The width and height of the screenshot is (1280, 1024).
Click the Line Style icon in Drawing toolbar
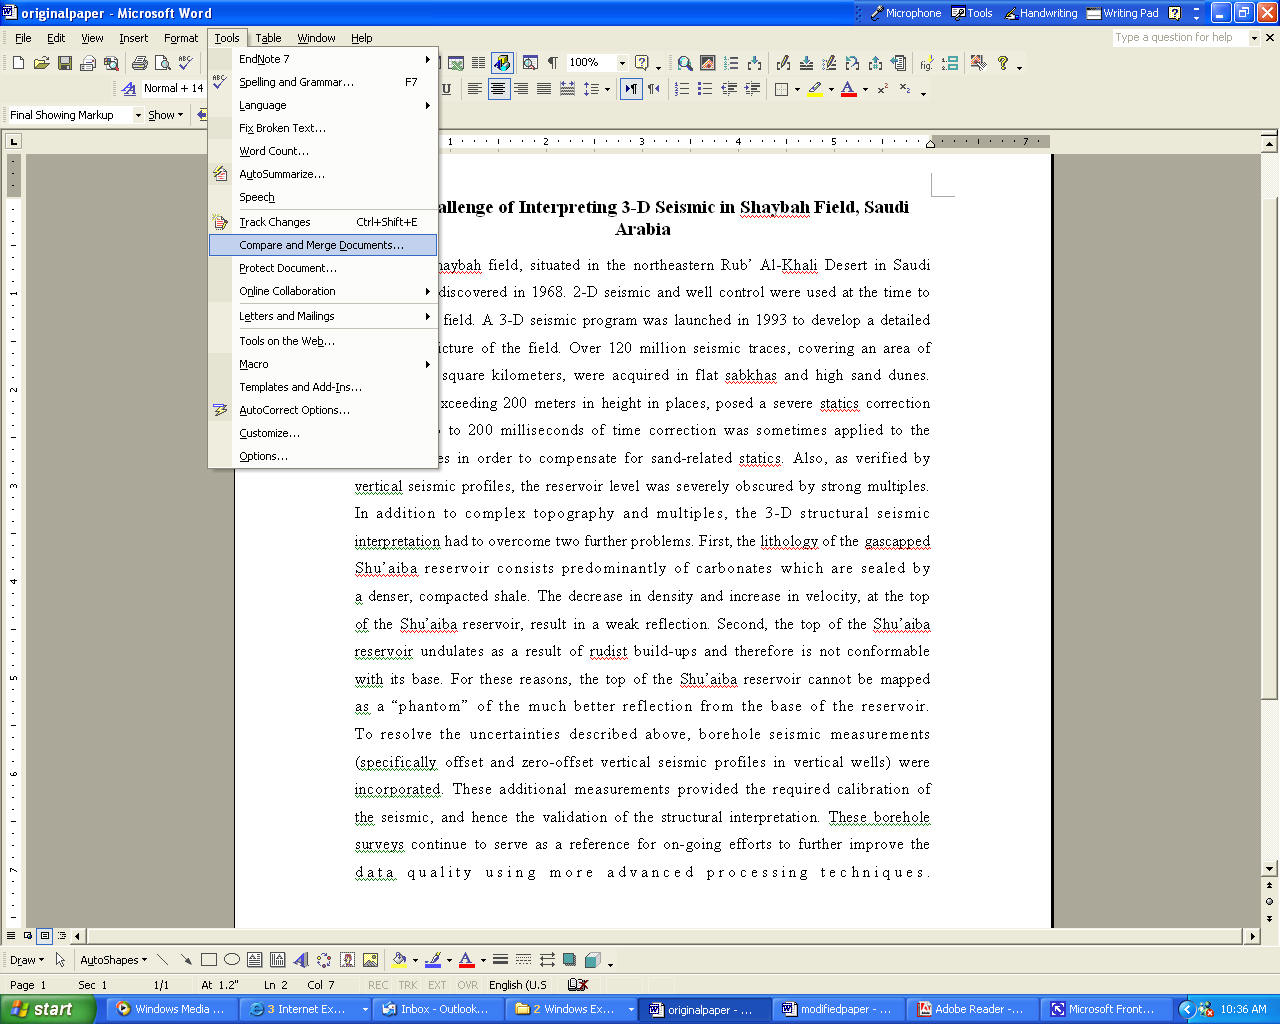(501, 960)
